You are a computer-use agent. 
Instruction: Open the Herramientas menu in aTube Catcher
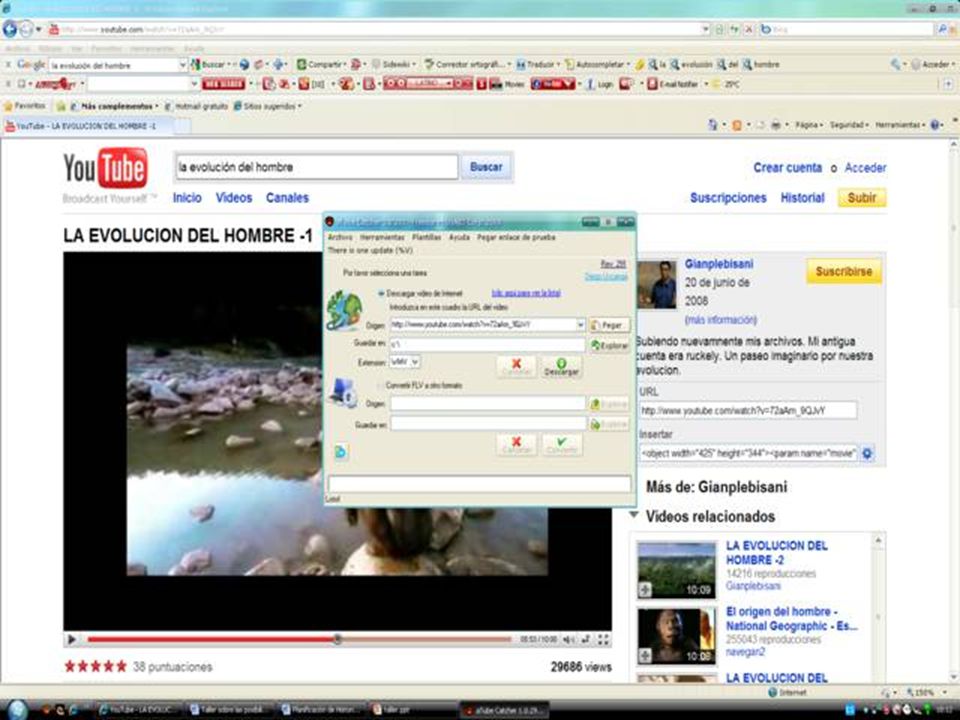coord(382,237)
